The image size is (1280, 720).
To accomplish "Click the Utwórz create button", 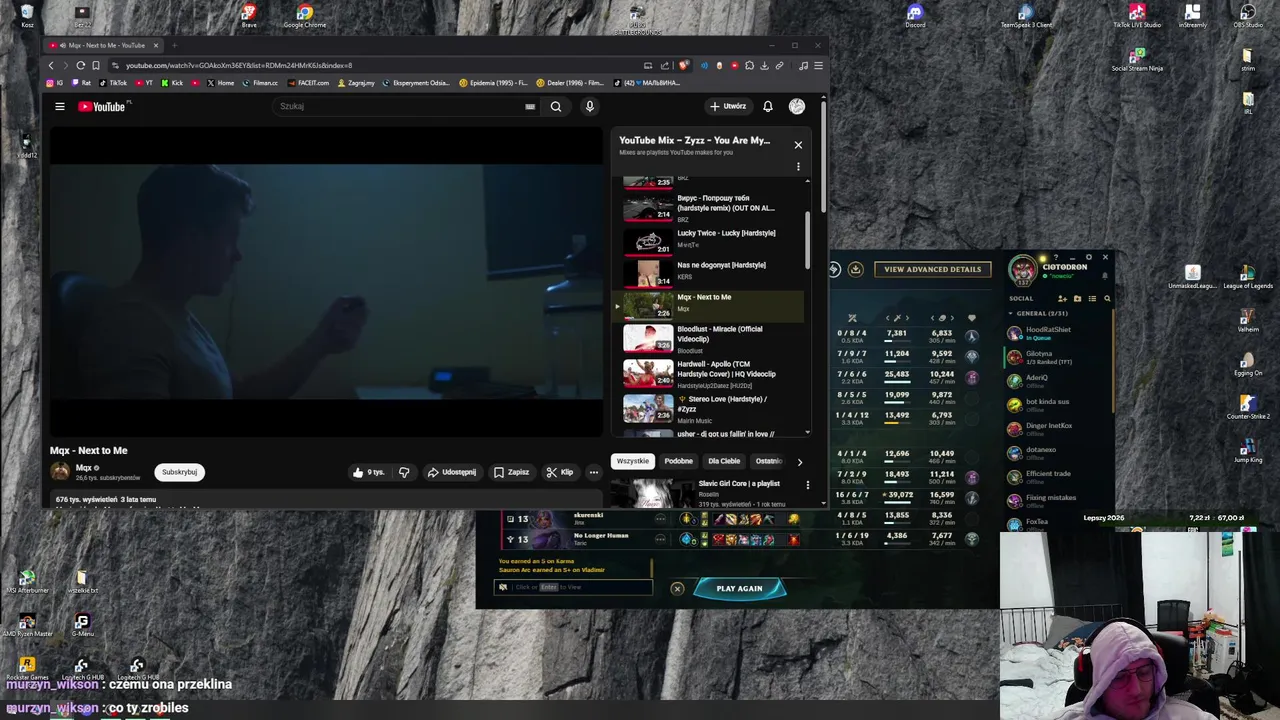I will tap(728, 106).
